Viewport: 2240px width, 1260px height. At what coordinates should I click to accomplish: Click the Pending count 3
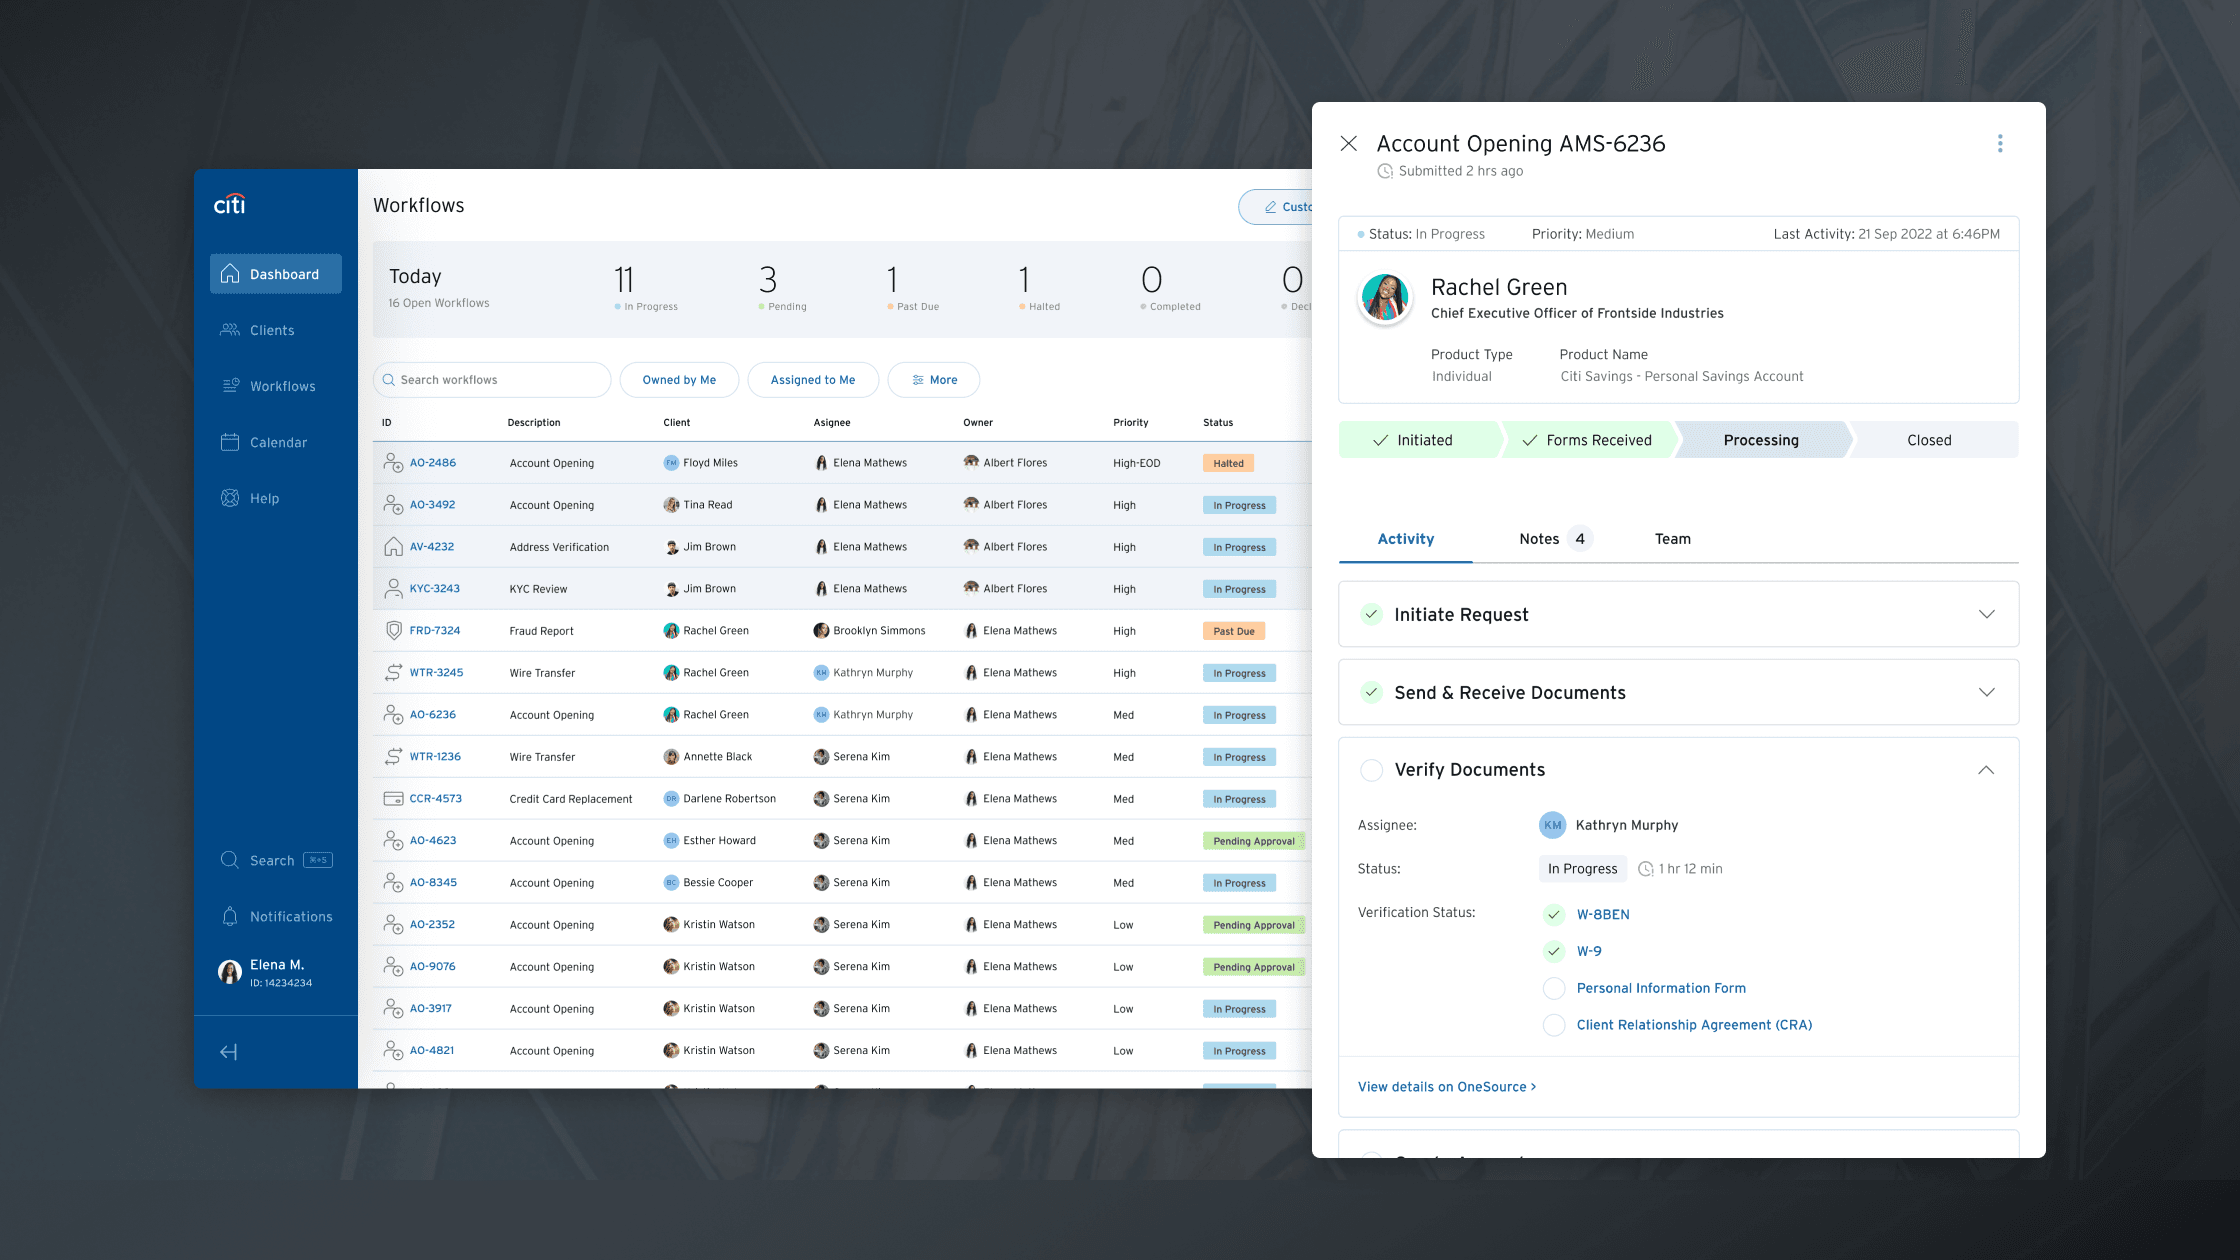(x=768, y=279)
